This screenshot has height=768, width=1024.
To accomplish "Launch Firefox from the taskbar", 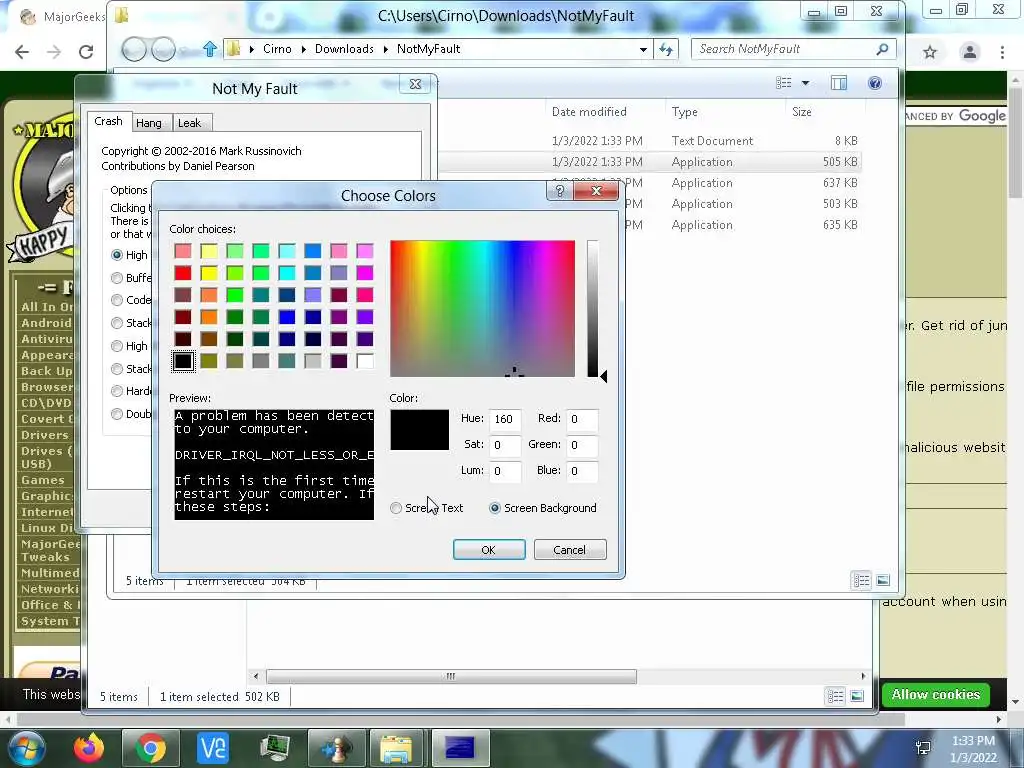I will click(89, 748).
